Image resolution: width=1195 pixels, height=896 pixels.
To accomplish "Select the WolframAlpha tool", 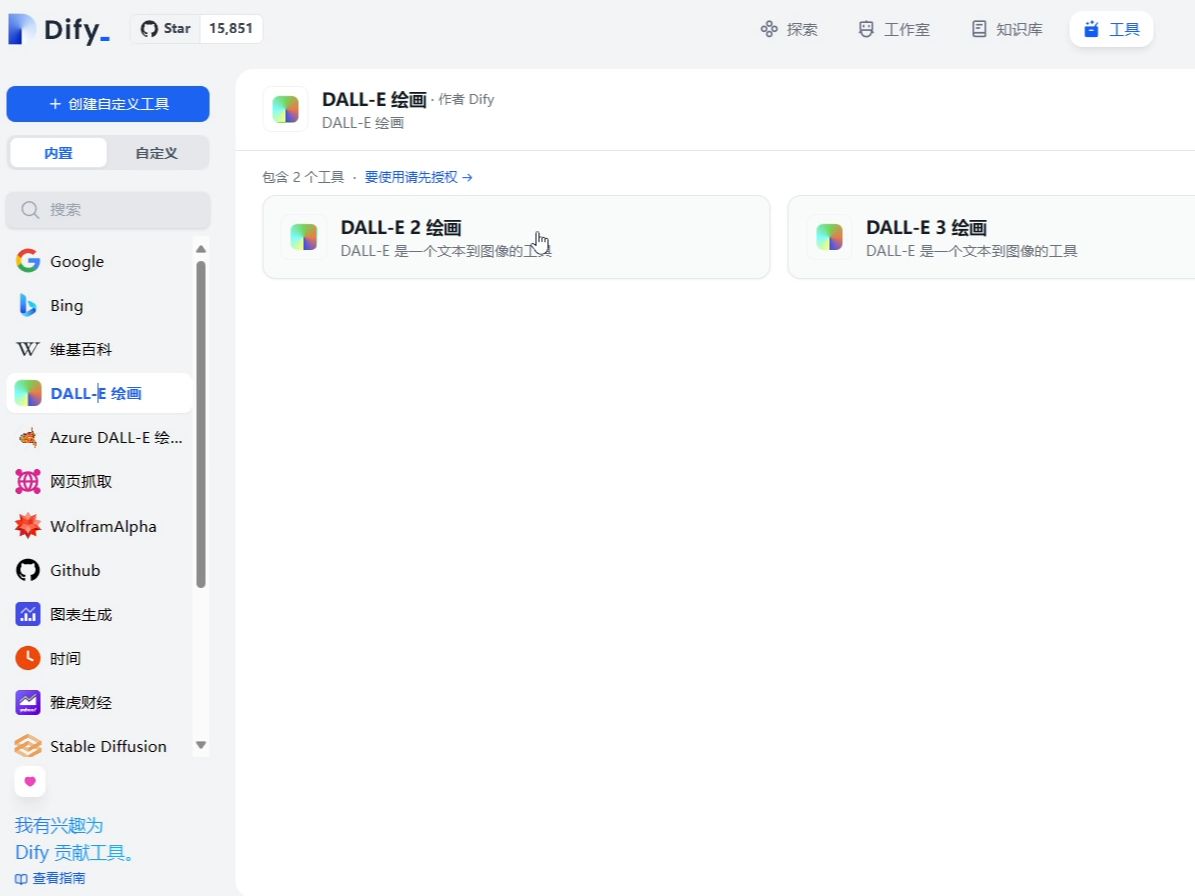I will (x=103, y=525).
